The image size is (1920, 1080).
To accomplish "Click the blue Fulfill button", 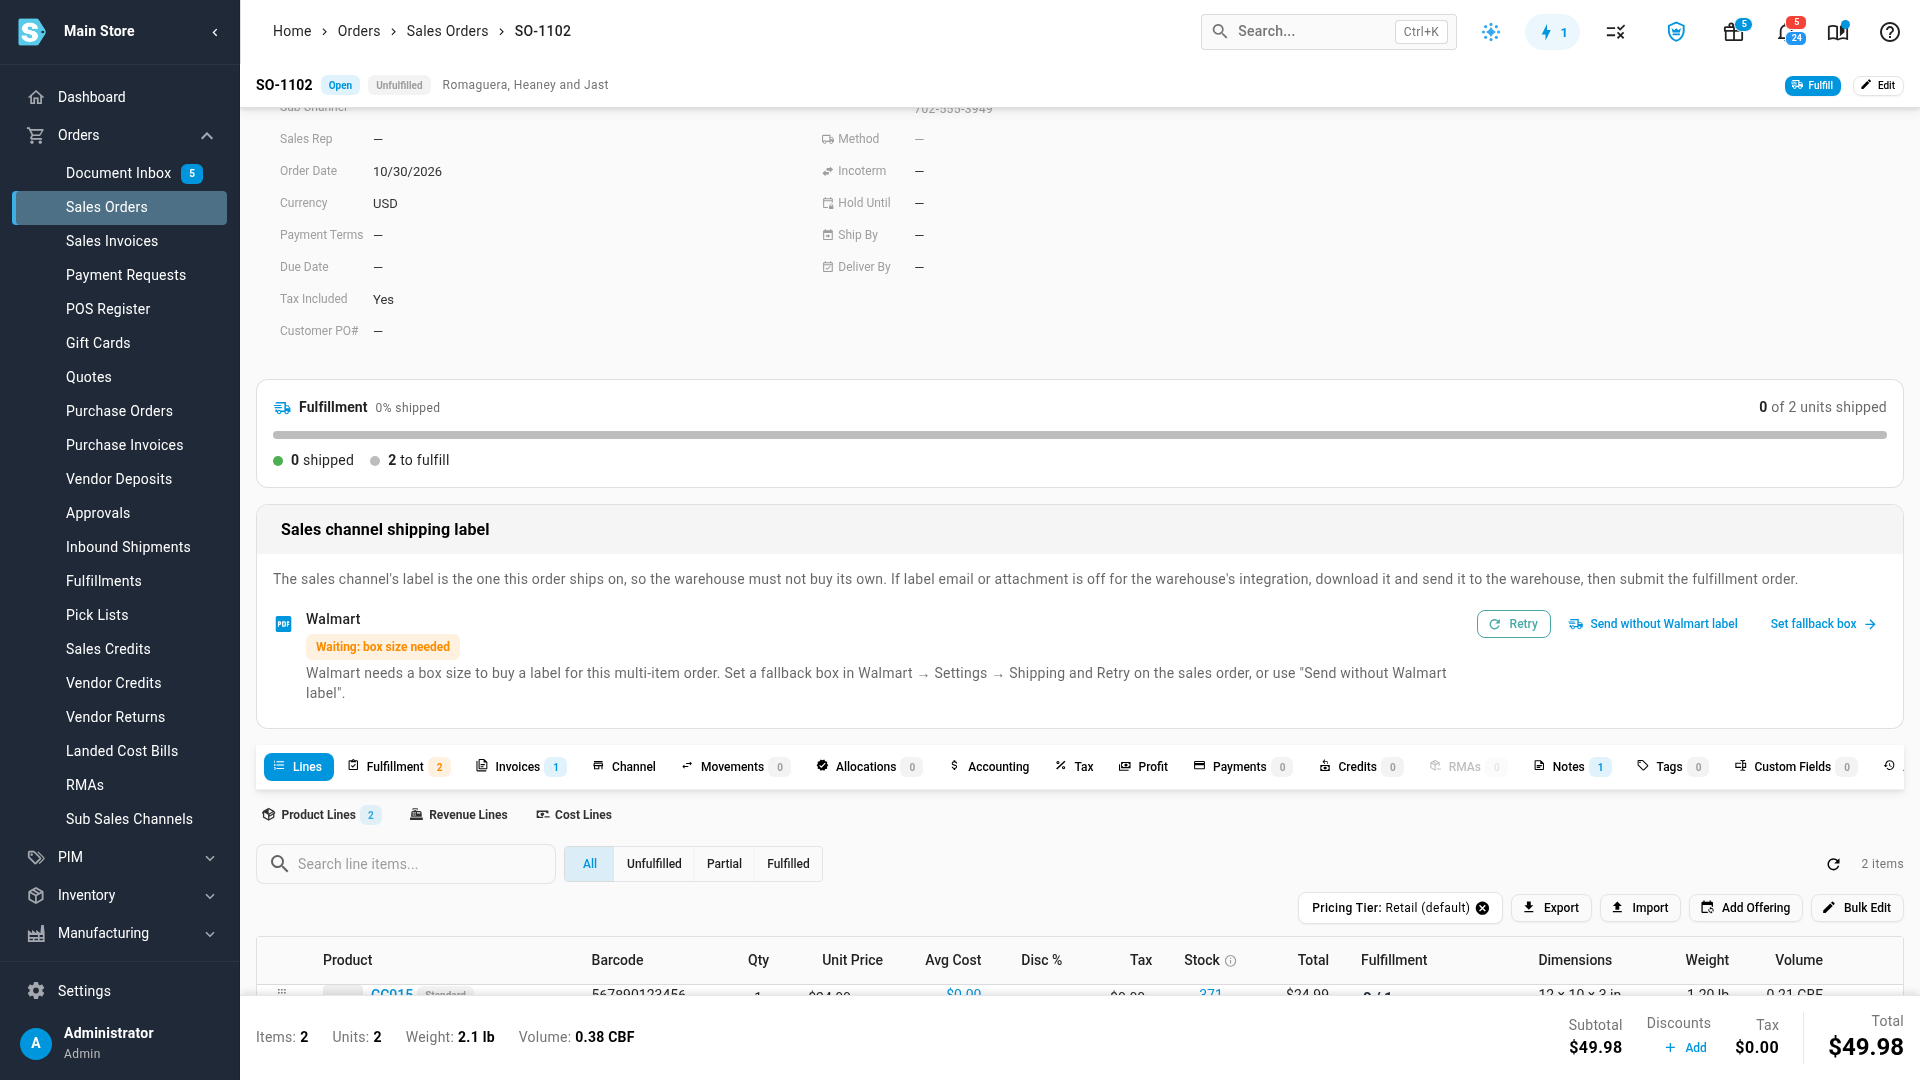I will click(1812, 85).
